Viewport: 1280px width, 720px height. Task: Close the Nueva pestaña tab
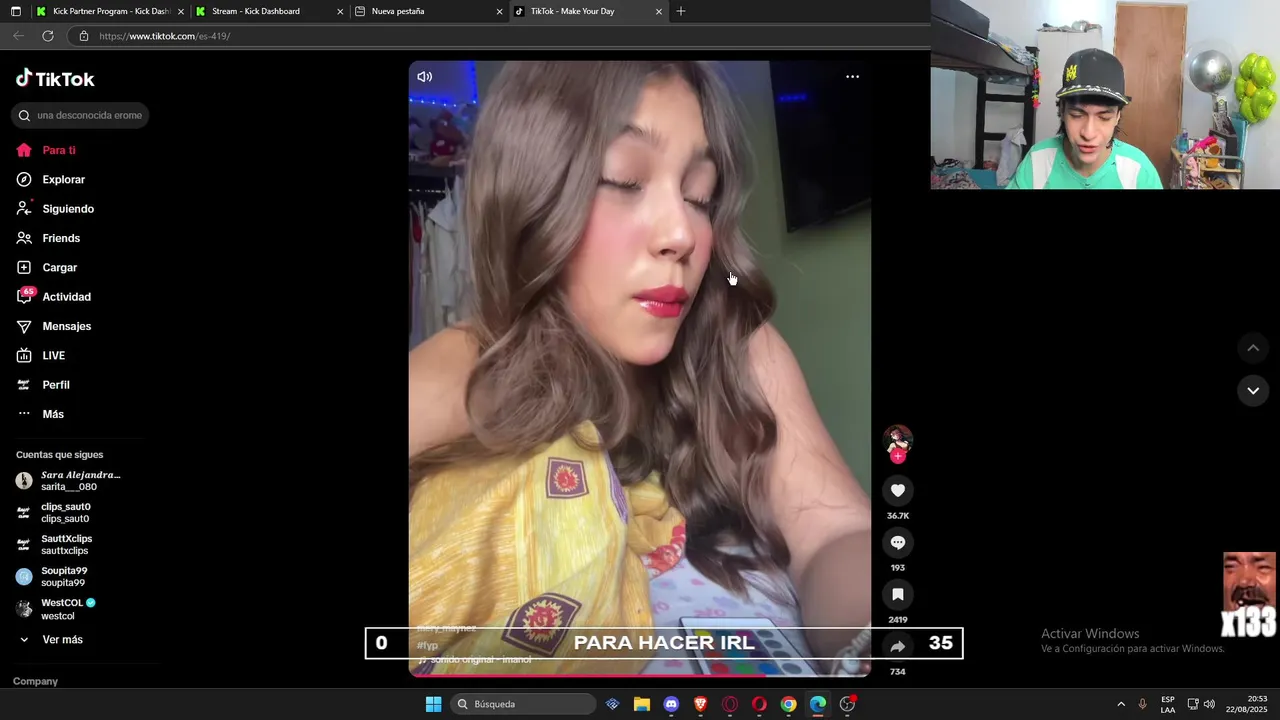click(x=499, y=12)
